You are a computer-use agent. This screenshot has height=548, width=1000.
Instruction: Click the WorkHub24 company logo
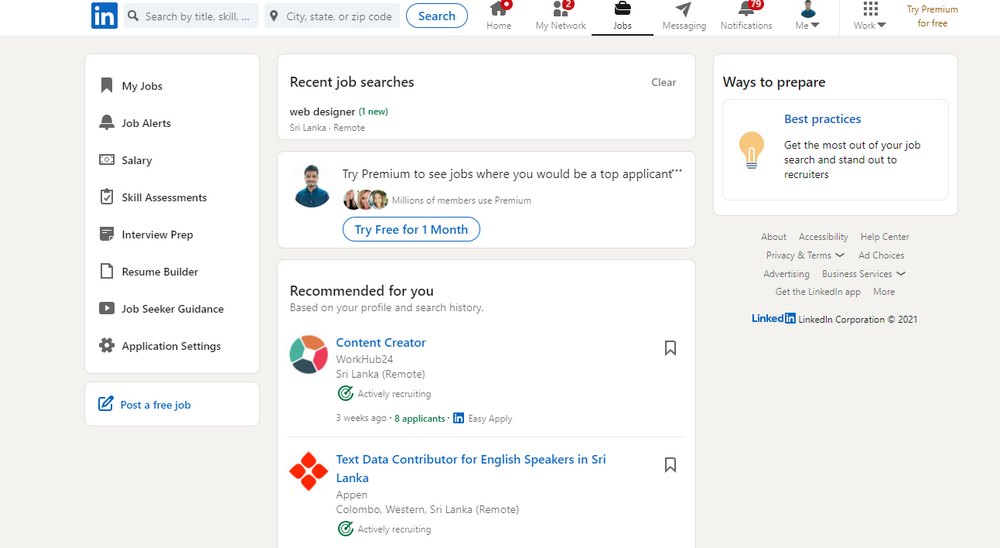pyautogui.click(x=309, y=354)
